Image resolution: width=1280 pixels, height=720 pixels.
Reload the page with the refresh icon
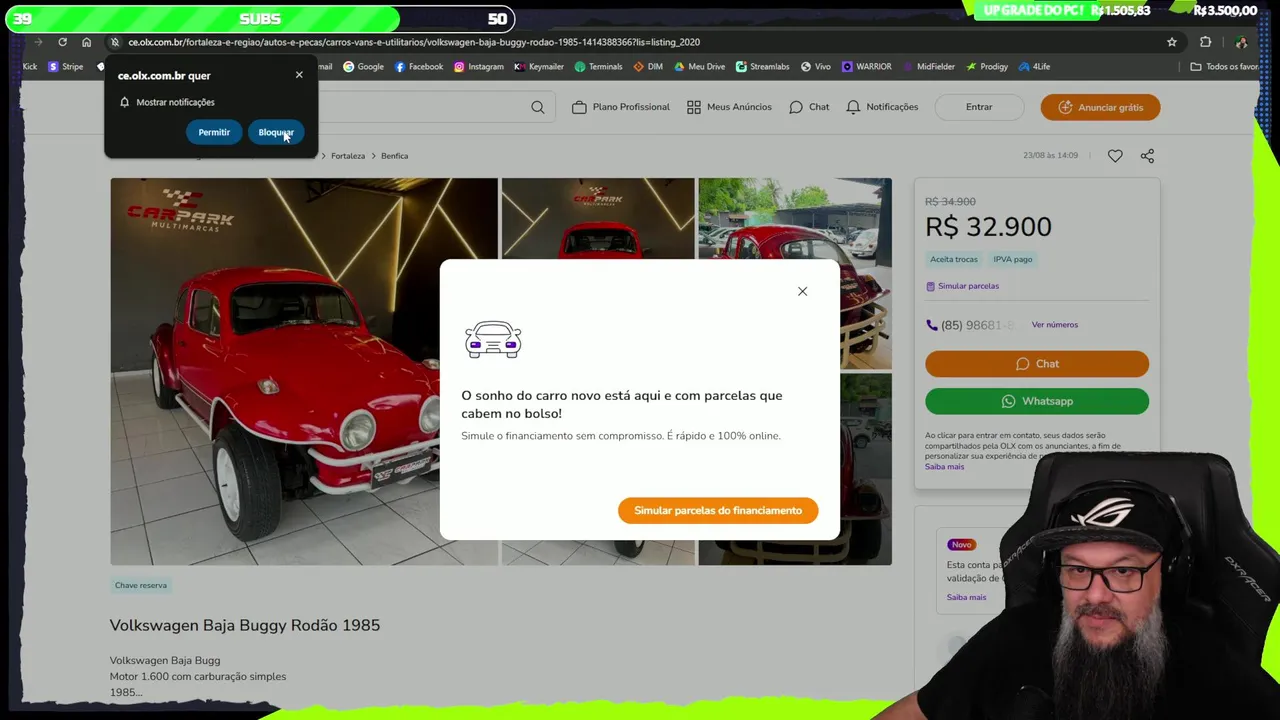(62, 42)
